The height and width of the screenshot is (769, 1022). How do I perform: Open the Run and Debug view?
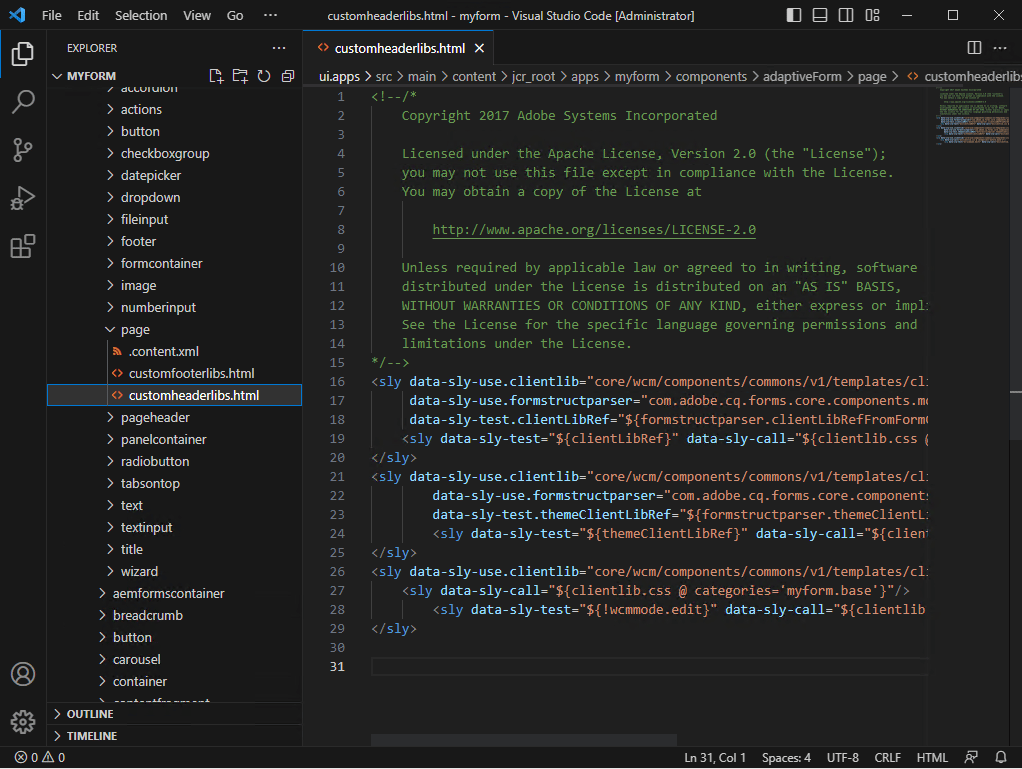click(22, 198)
